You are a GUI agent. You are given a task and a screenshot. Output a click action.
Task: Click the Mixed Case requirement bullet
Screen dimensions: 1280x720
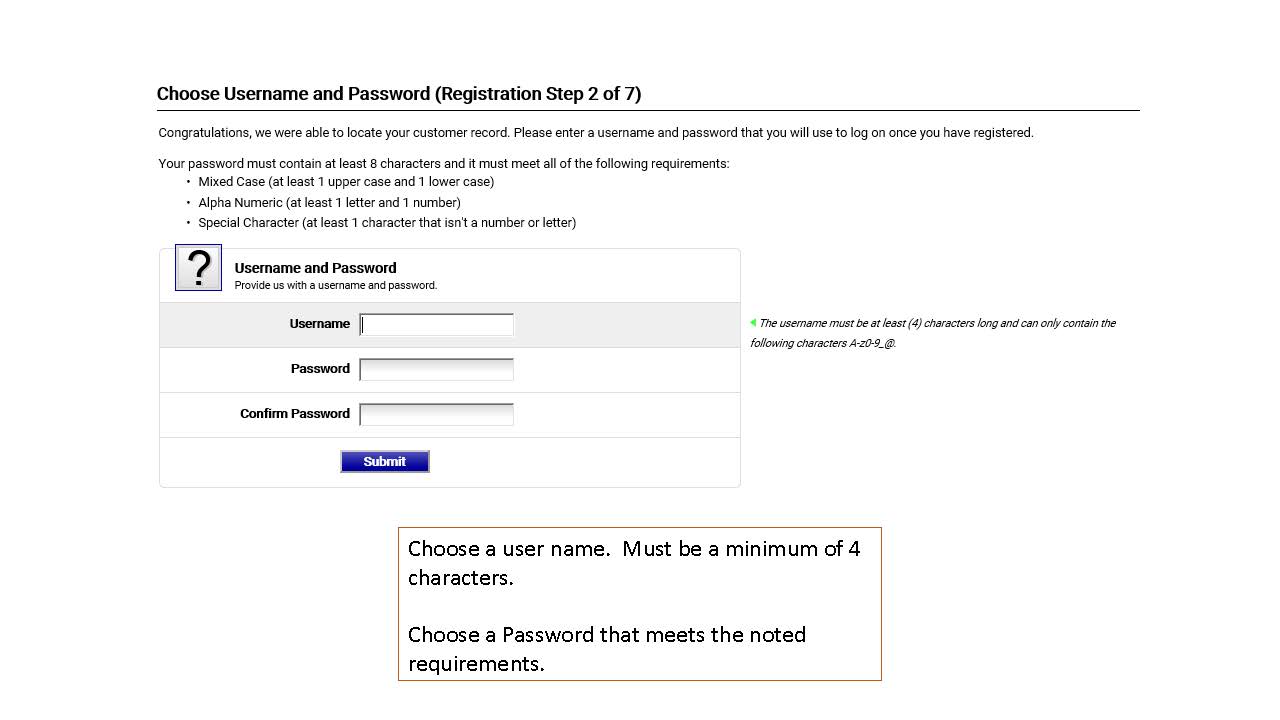tap(345, 182)
